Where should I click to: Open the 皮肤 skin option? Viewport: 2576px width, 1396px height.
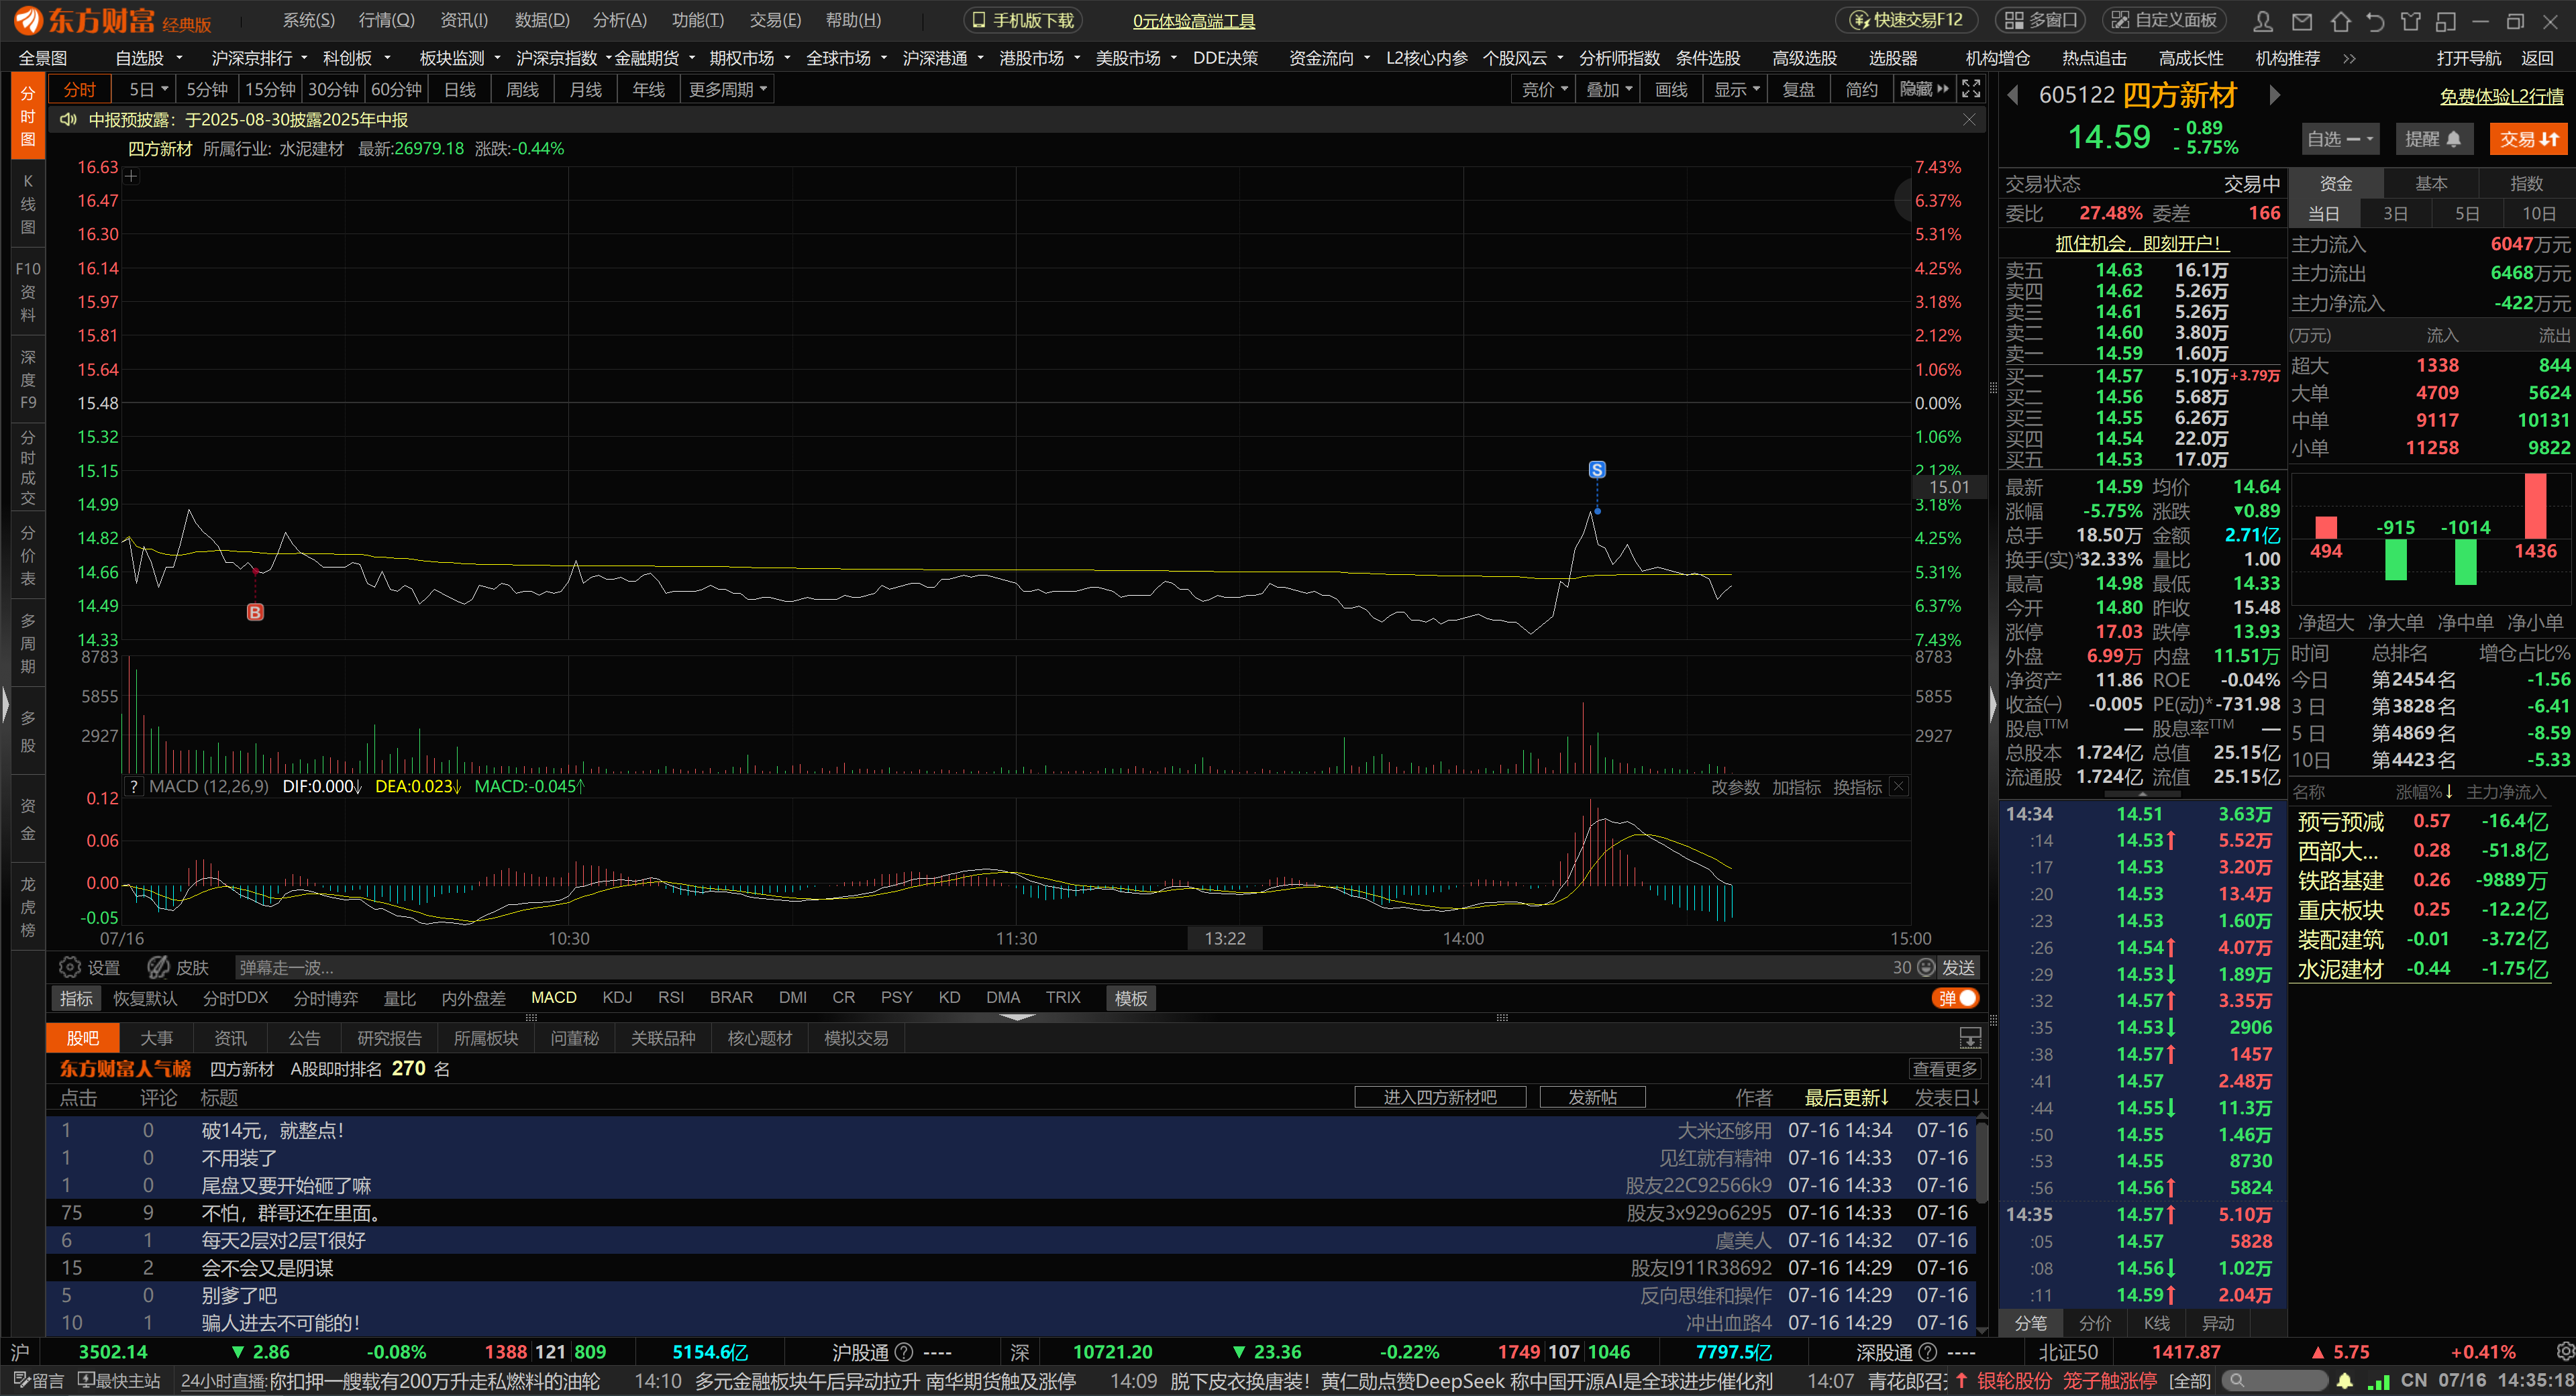pyautogui.click(x=178, y=967)
